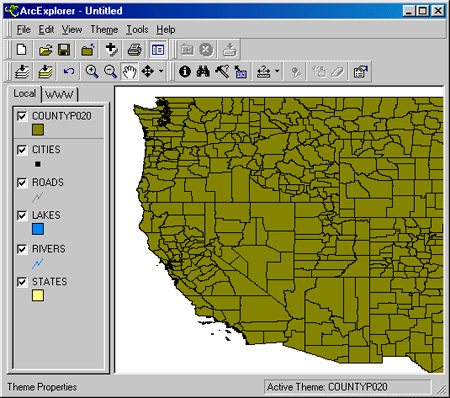Viewport: 450px width, 398px height.
Task: Select the Pan hand tool
Action: click(129, 71)
